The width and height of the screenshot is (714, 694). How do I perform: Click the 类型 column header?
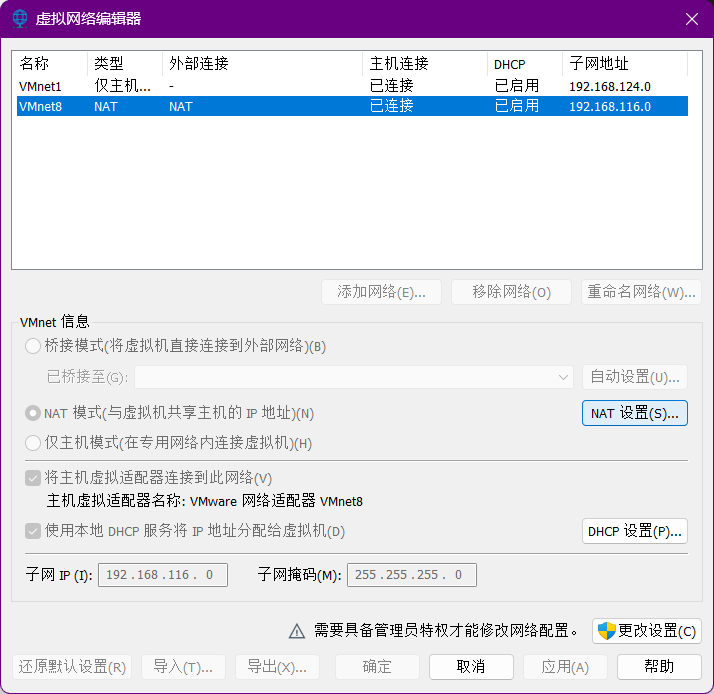(125, 64)
